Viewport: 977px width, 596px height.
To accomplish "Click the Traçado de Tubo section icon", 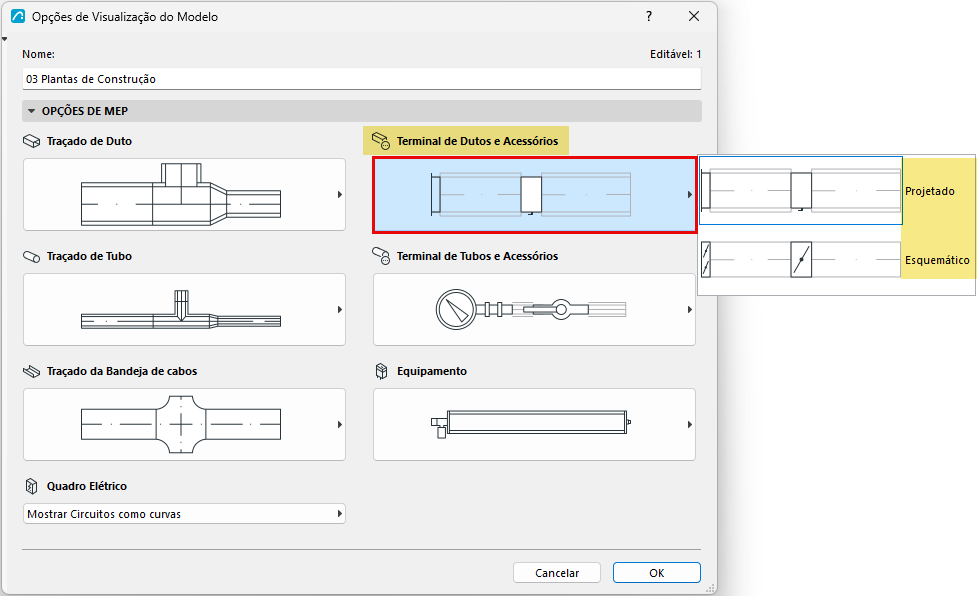I will [32, 257].
